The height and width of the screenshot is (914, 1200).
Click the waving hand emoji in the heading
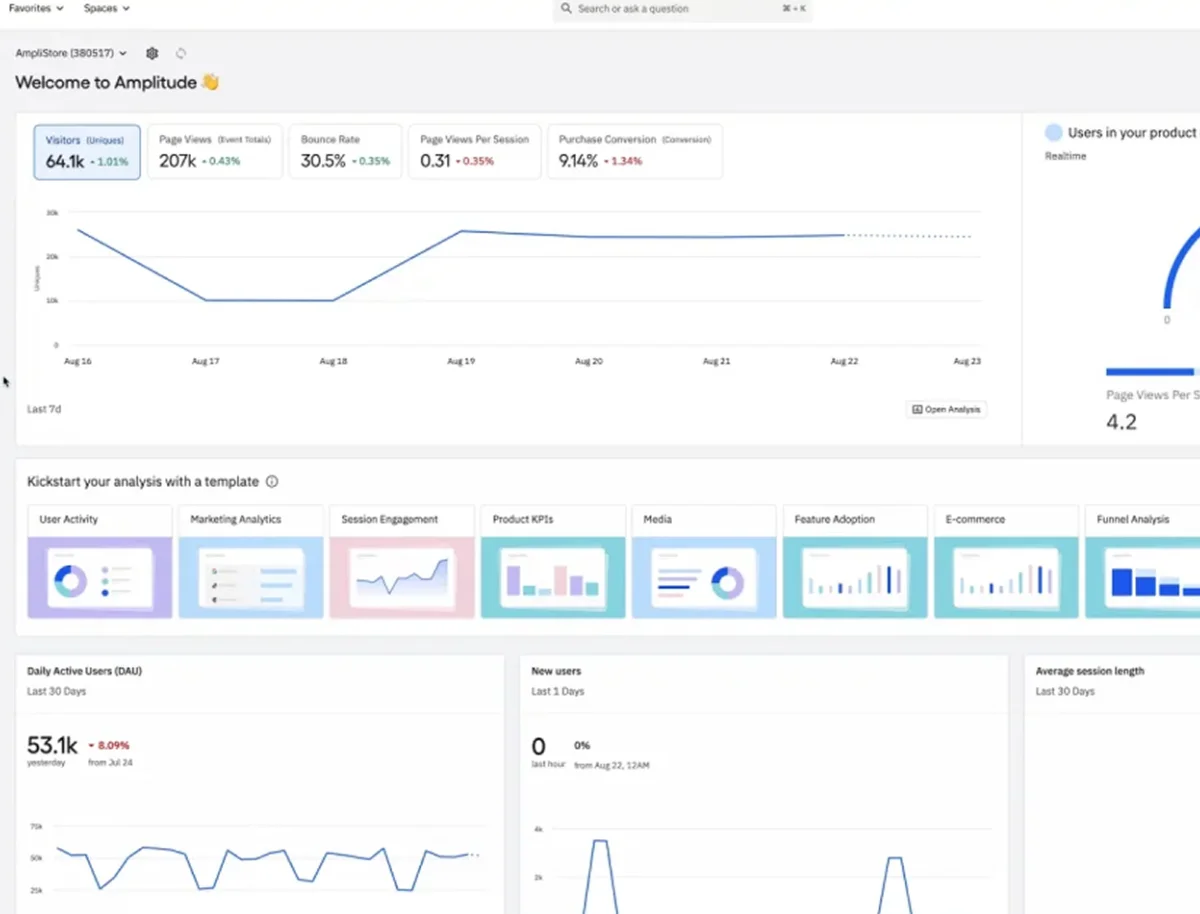pos(210,82)
